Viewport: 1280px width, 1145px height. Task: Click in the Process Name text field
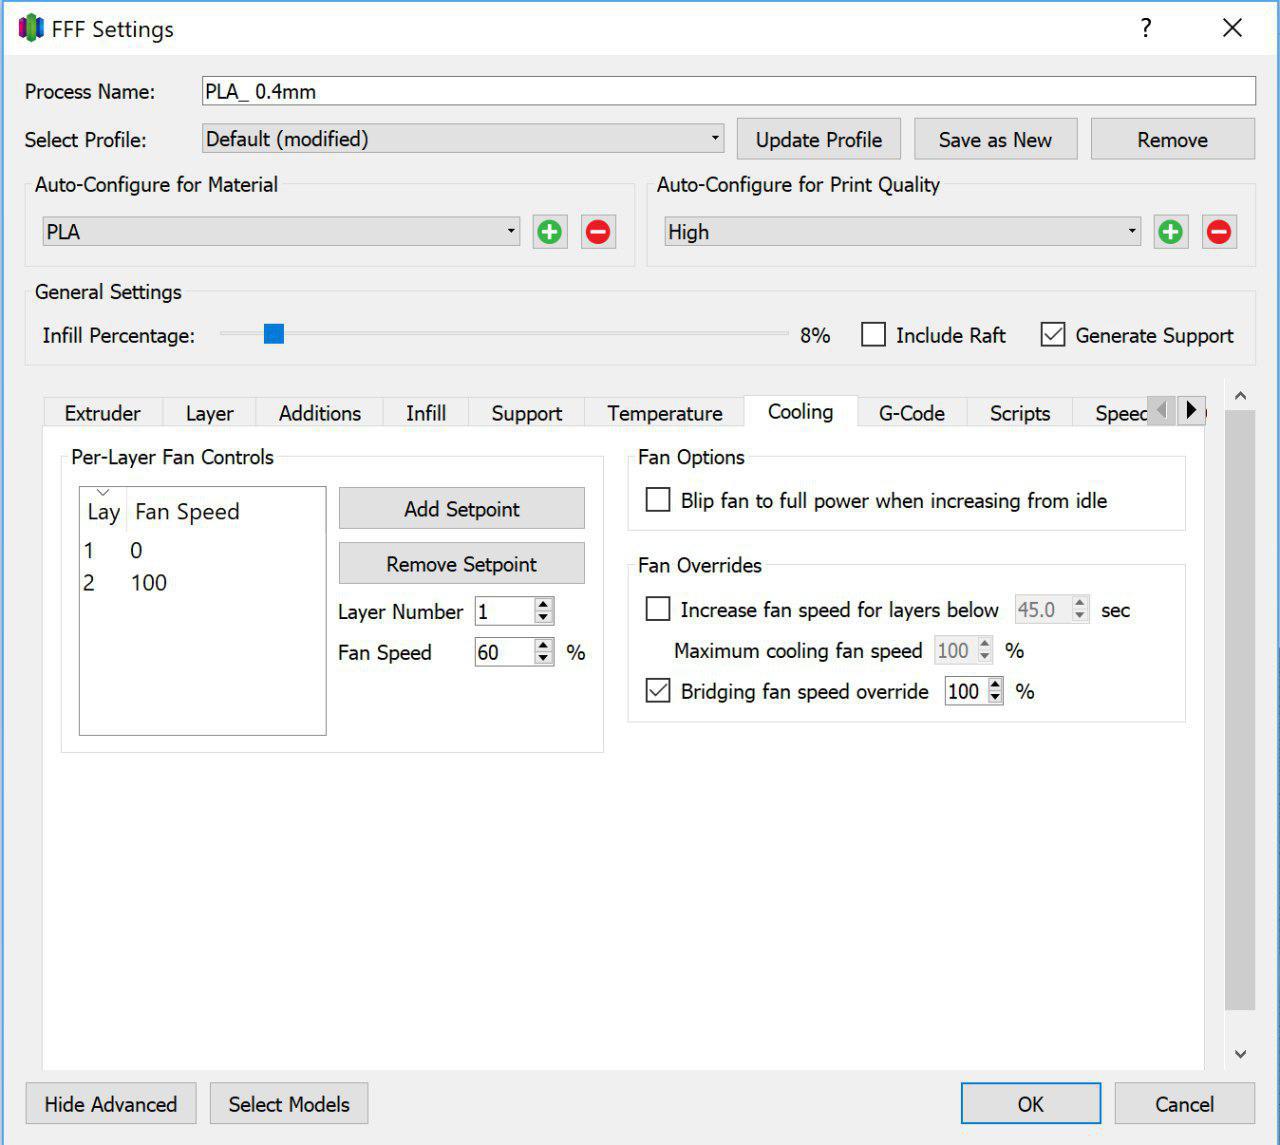click(x=729, y=91)
